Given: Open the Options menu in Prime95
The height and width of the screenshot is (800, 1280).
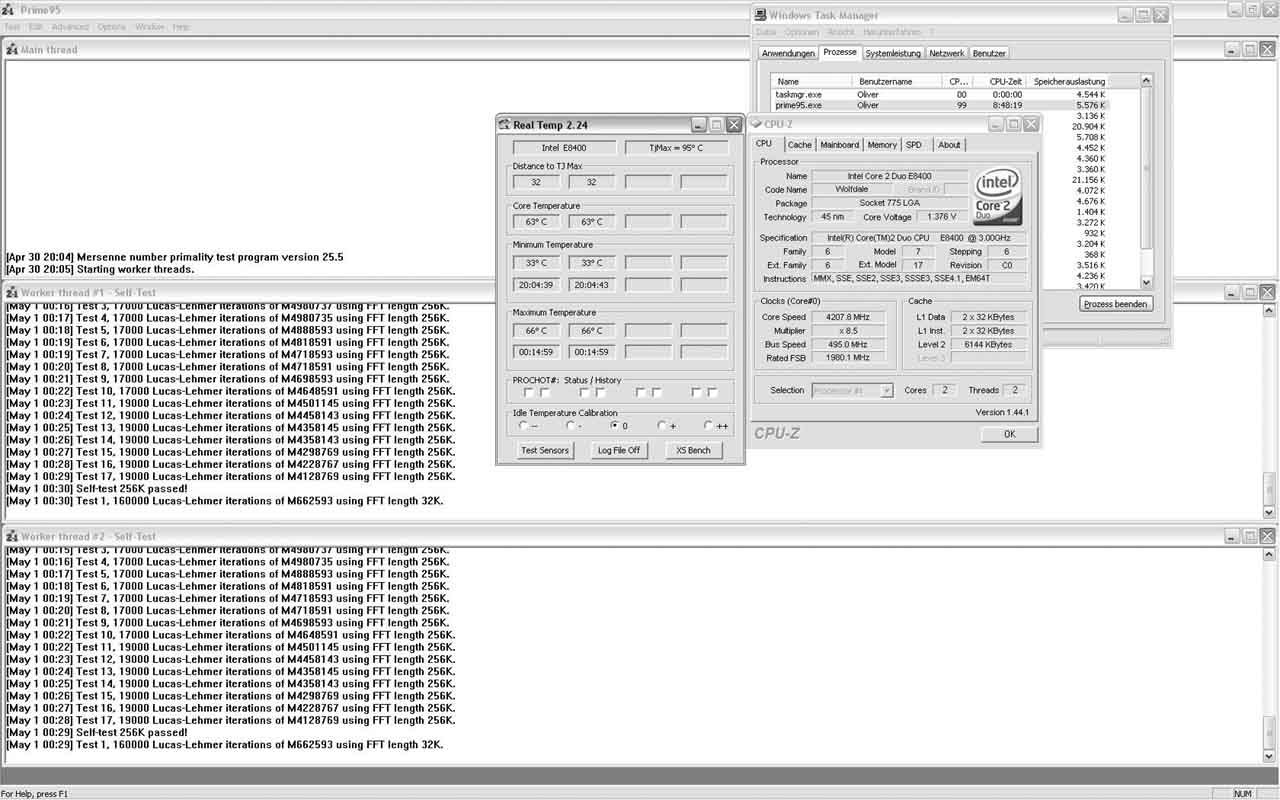Looking at the screenshot, I should point(112,27).
